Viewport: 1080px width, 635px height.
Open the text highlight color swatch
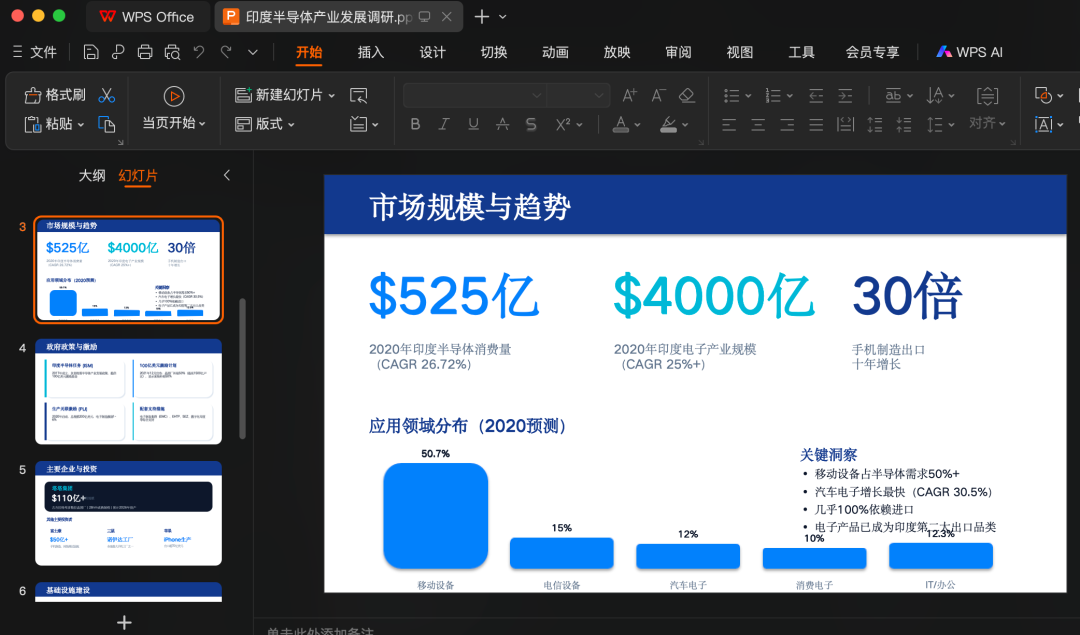(668, 125)
